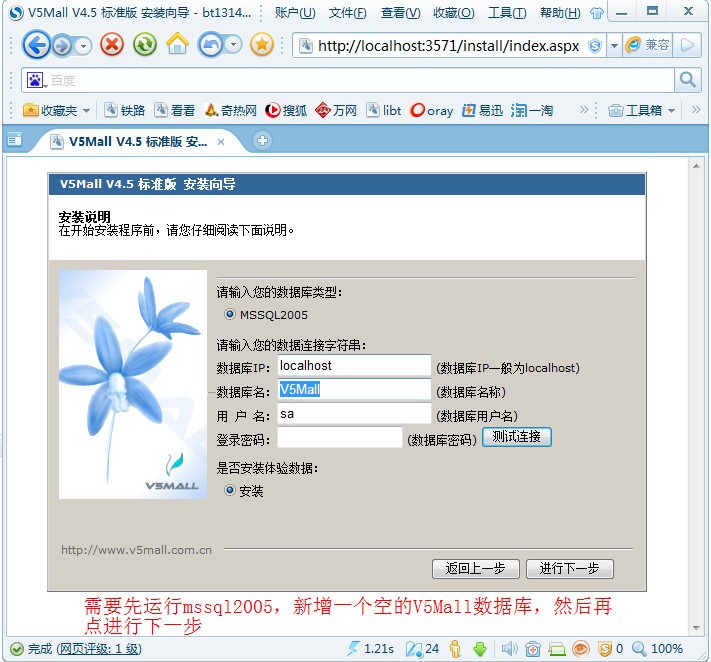
Task: Open the 万网 bookmark
Action: (336, 110)
